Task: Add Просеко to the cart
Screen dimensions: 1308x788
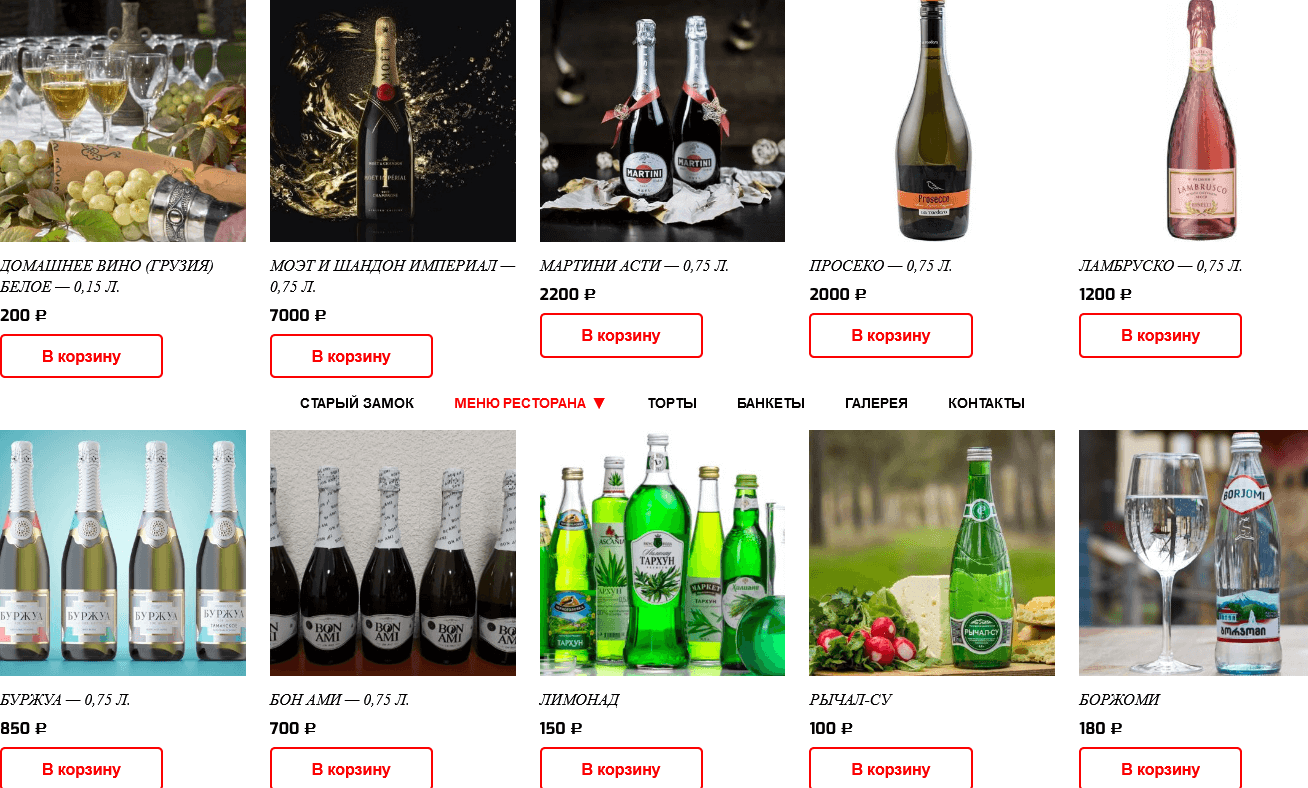Action: coord(890,335)
